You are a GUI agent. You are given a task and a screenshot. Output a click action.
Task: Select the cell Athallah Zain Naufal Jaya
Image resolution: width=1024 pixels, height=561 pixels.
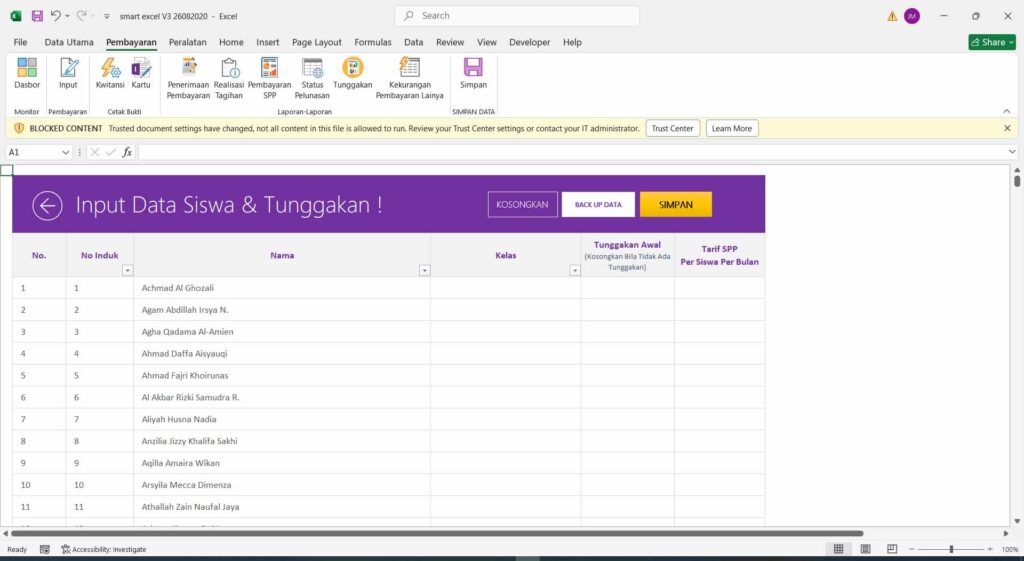[282, 507]
